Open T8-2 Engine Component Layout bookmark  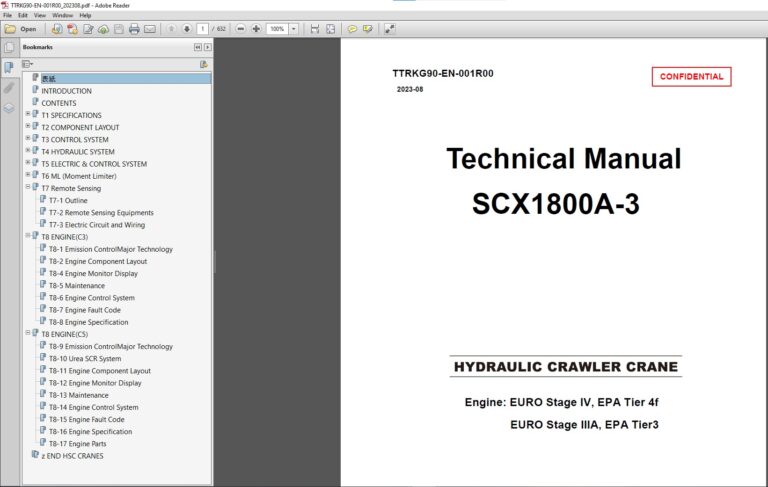click(x=98, y=262)
